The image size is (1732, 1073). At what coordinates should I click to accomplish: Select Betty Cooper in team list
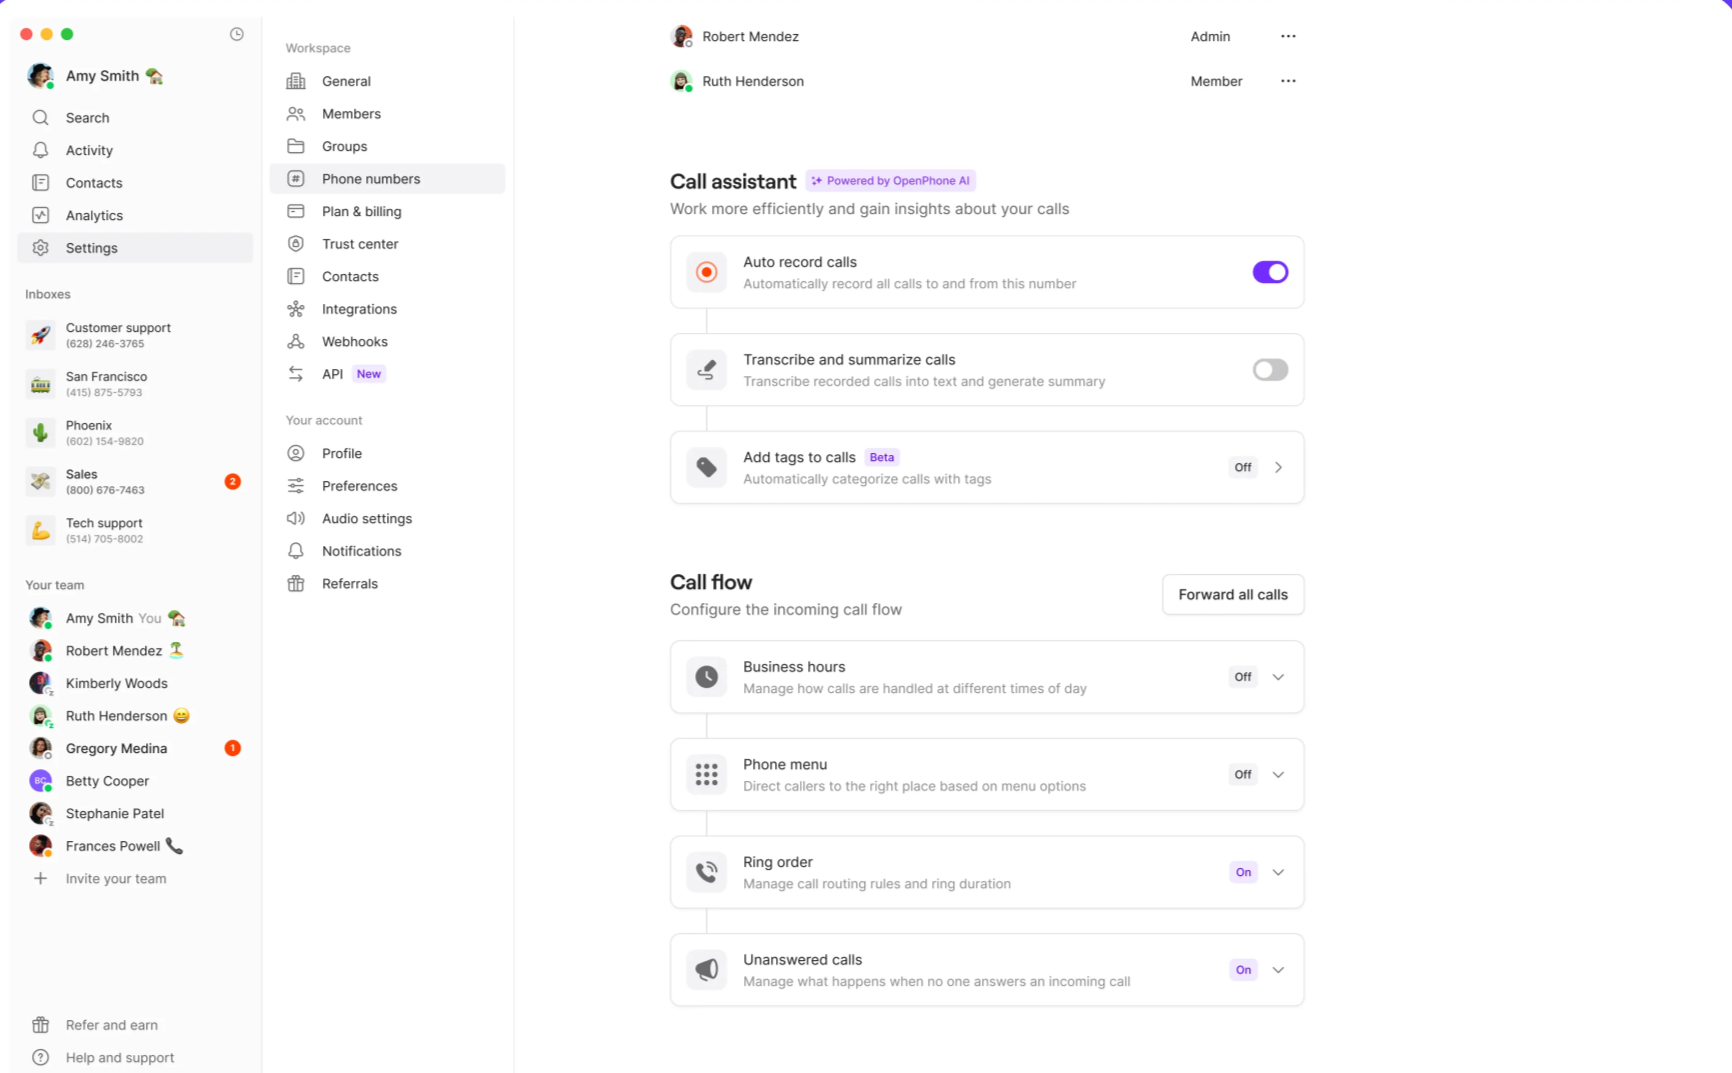135,781
